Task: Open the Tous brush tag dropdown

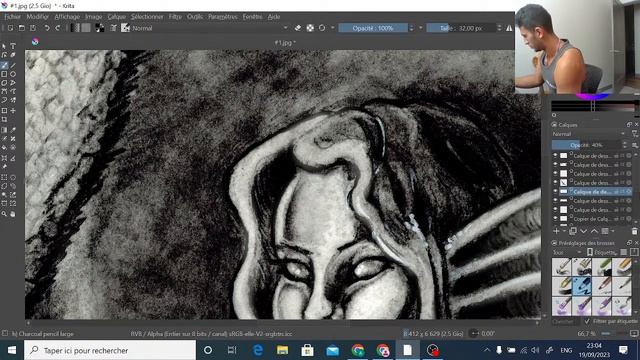Action: click(x=566, y=252)
